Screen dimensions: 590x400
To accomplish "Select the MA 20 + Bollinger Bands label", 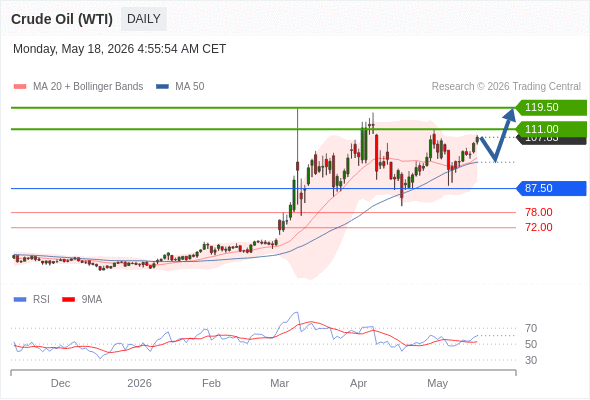I will click(88, 87).
